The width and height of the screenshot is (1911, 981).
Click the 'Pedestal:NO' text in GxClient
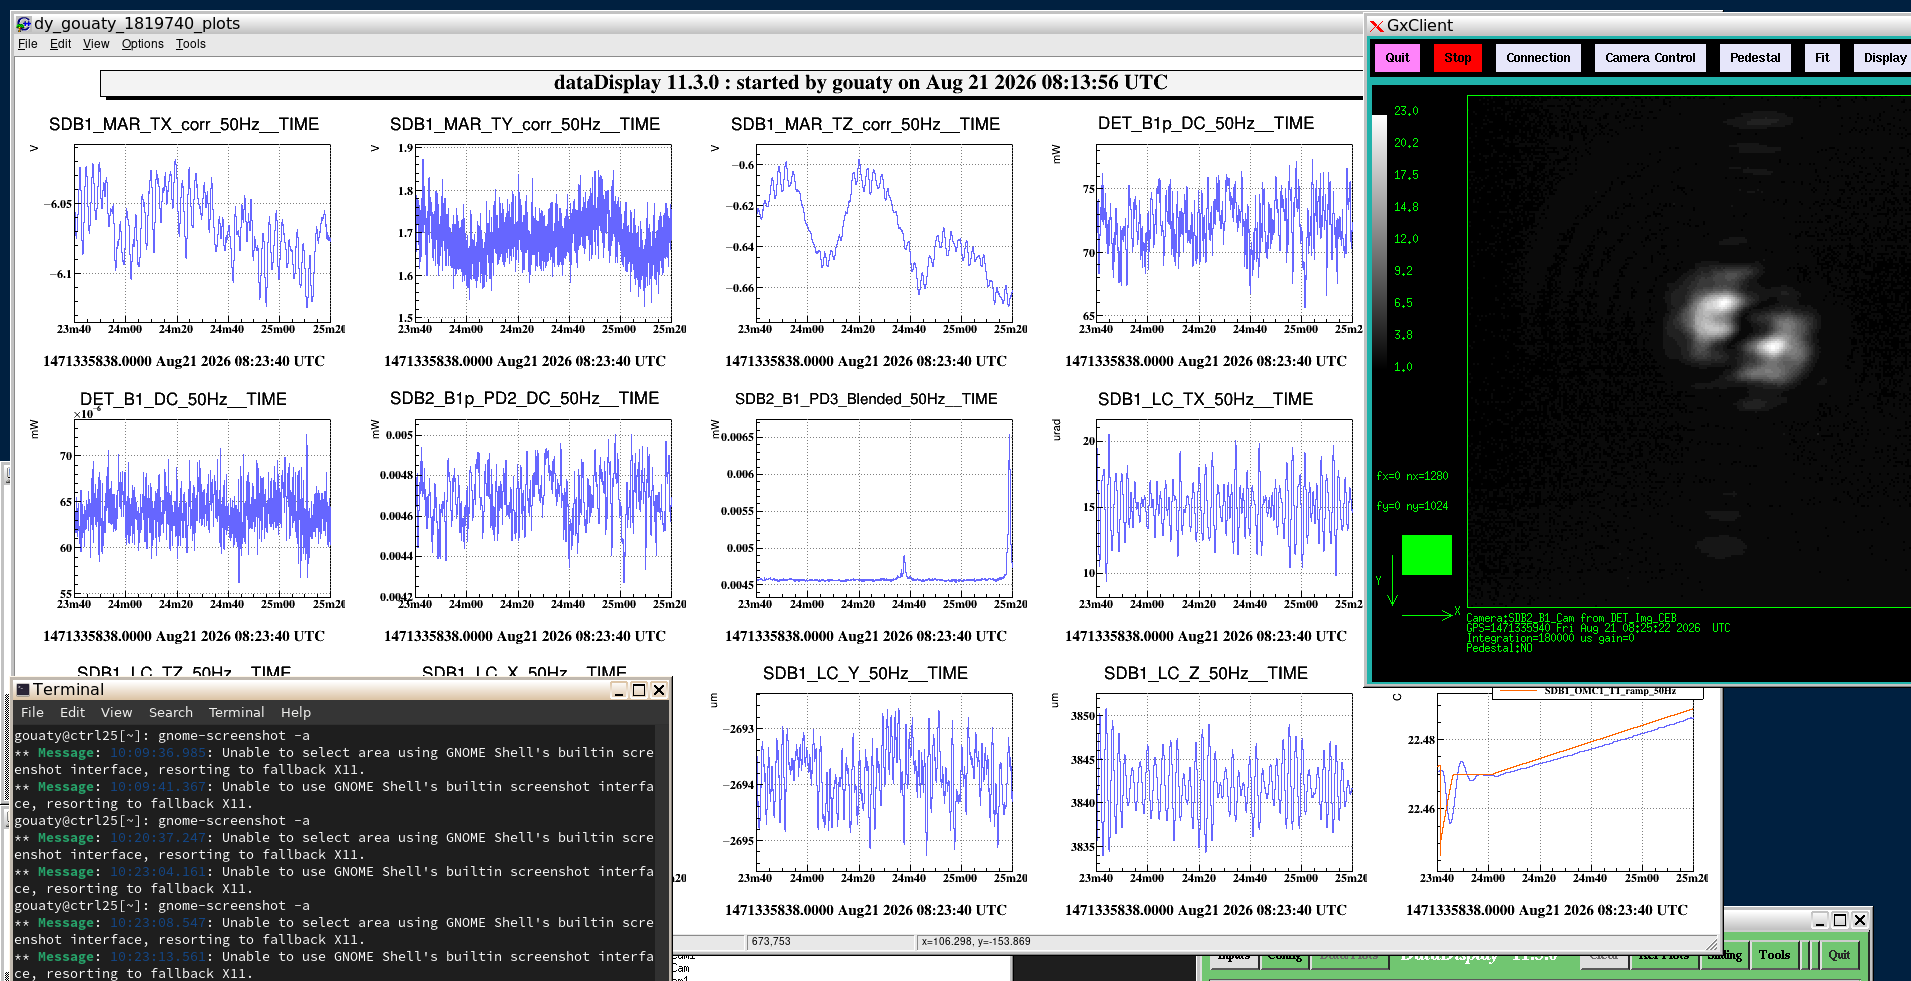point(1499,648)
